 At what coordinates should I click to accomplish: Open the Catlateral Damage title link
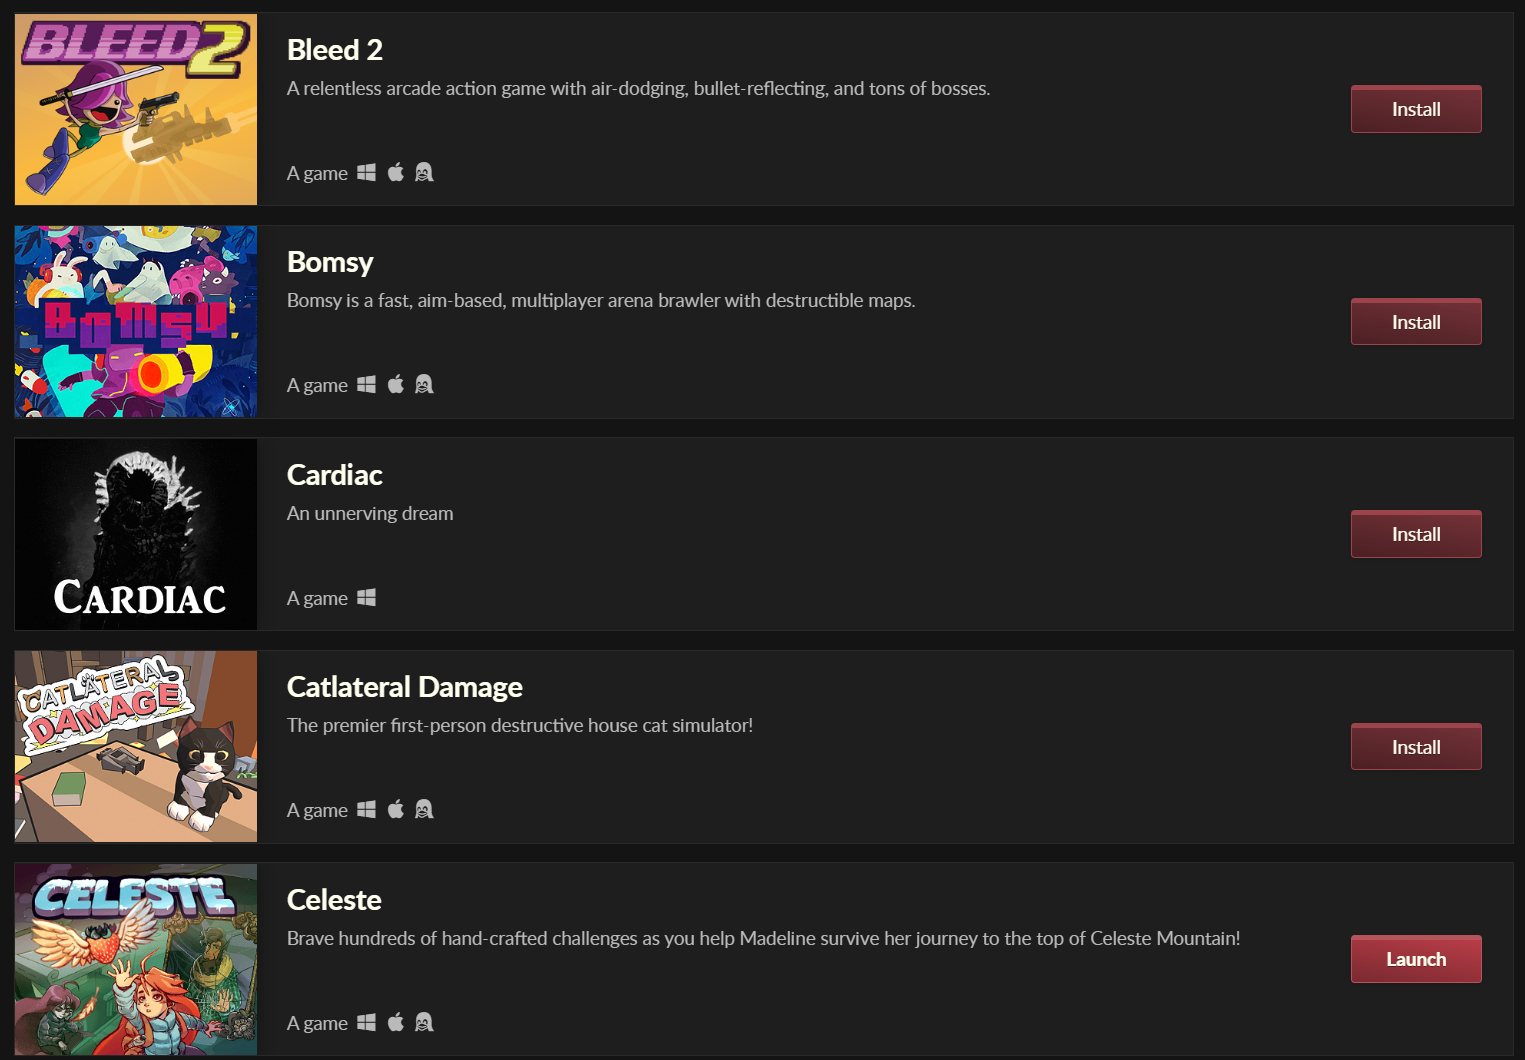tap(405, 687)
